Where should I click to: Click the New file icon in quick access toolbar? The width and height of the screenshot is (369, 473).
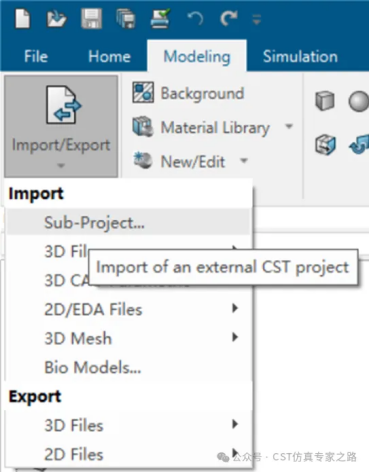click(x=23, y=18)
